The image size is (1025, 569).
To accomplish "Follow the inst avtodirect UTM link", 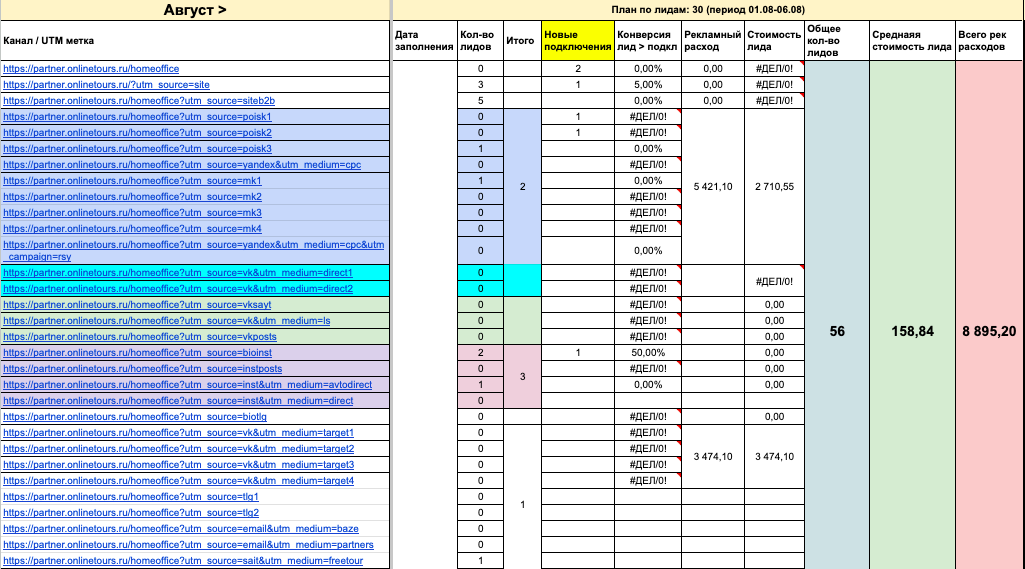I will point(189,385).
